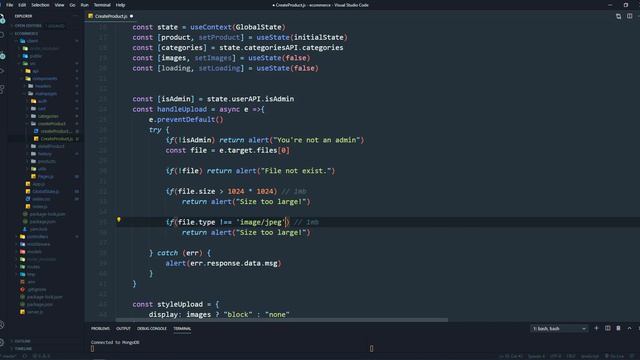Open GlobalState.js in explorer
This screenshot has width=640, height=360.
coord(45,191)
